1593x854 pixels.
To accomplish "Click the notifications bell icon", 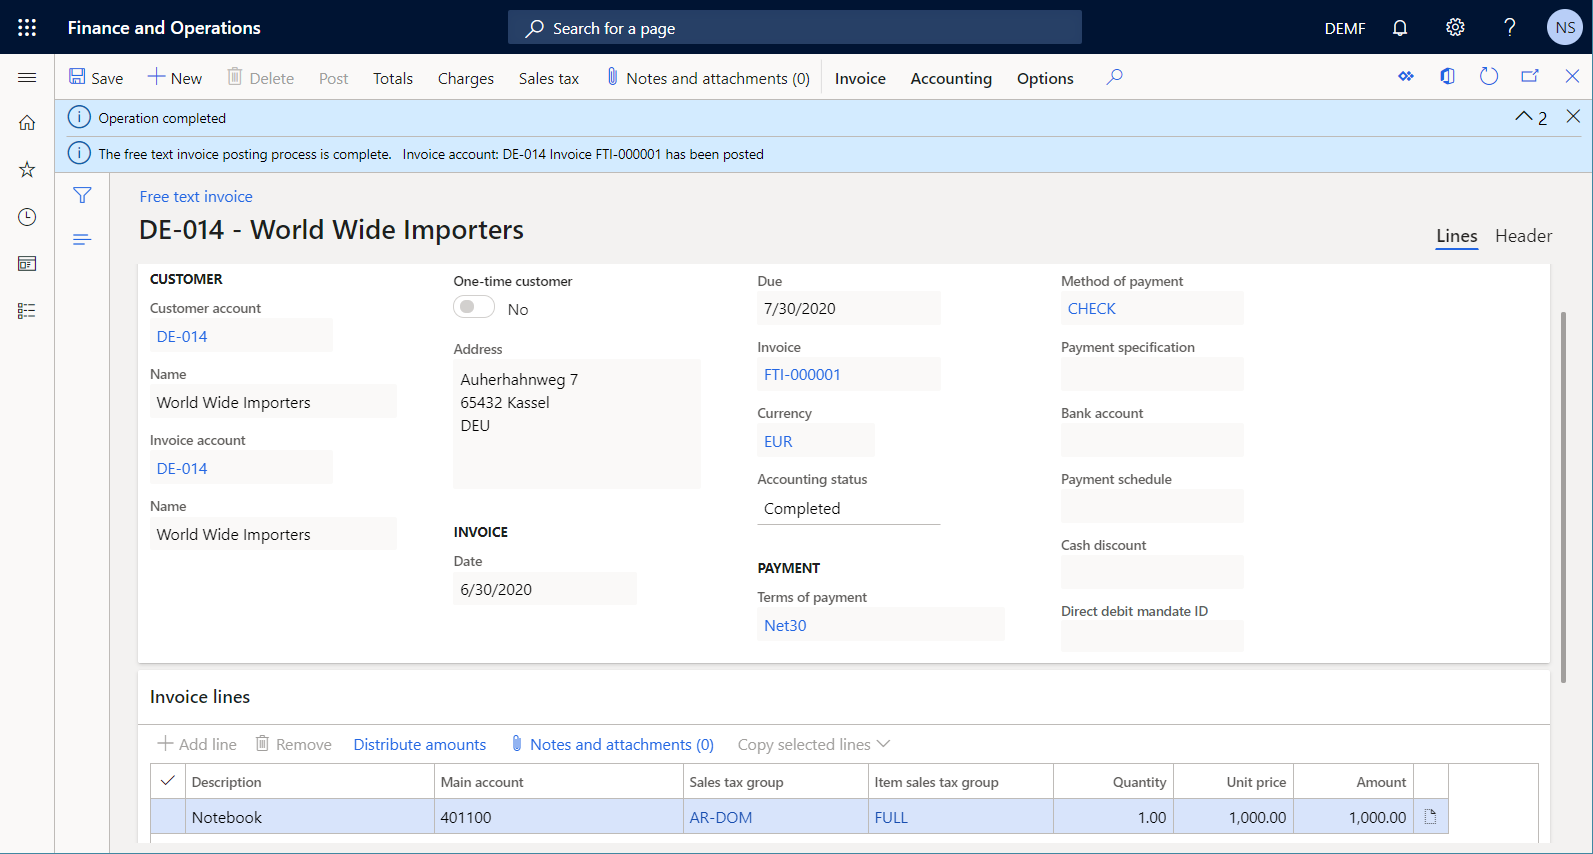I will pyautogui.click(x=1400, y=28).
